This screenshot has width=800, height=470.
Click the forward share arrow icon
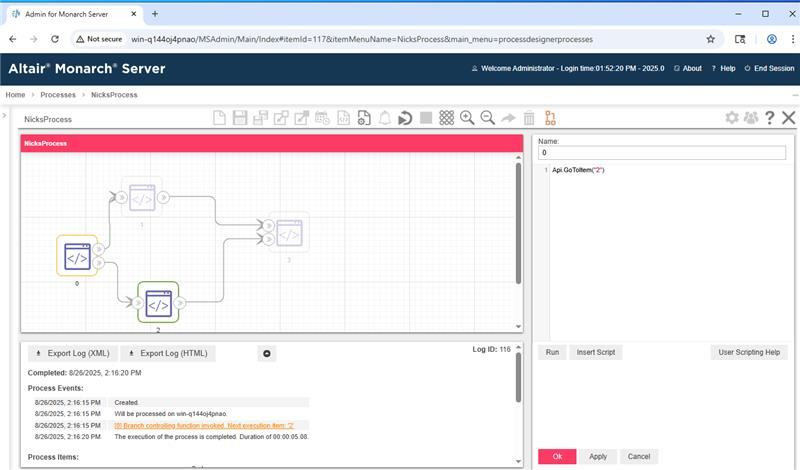[x=508, y=118]
